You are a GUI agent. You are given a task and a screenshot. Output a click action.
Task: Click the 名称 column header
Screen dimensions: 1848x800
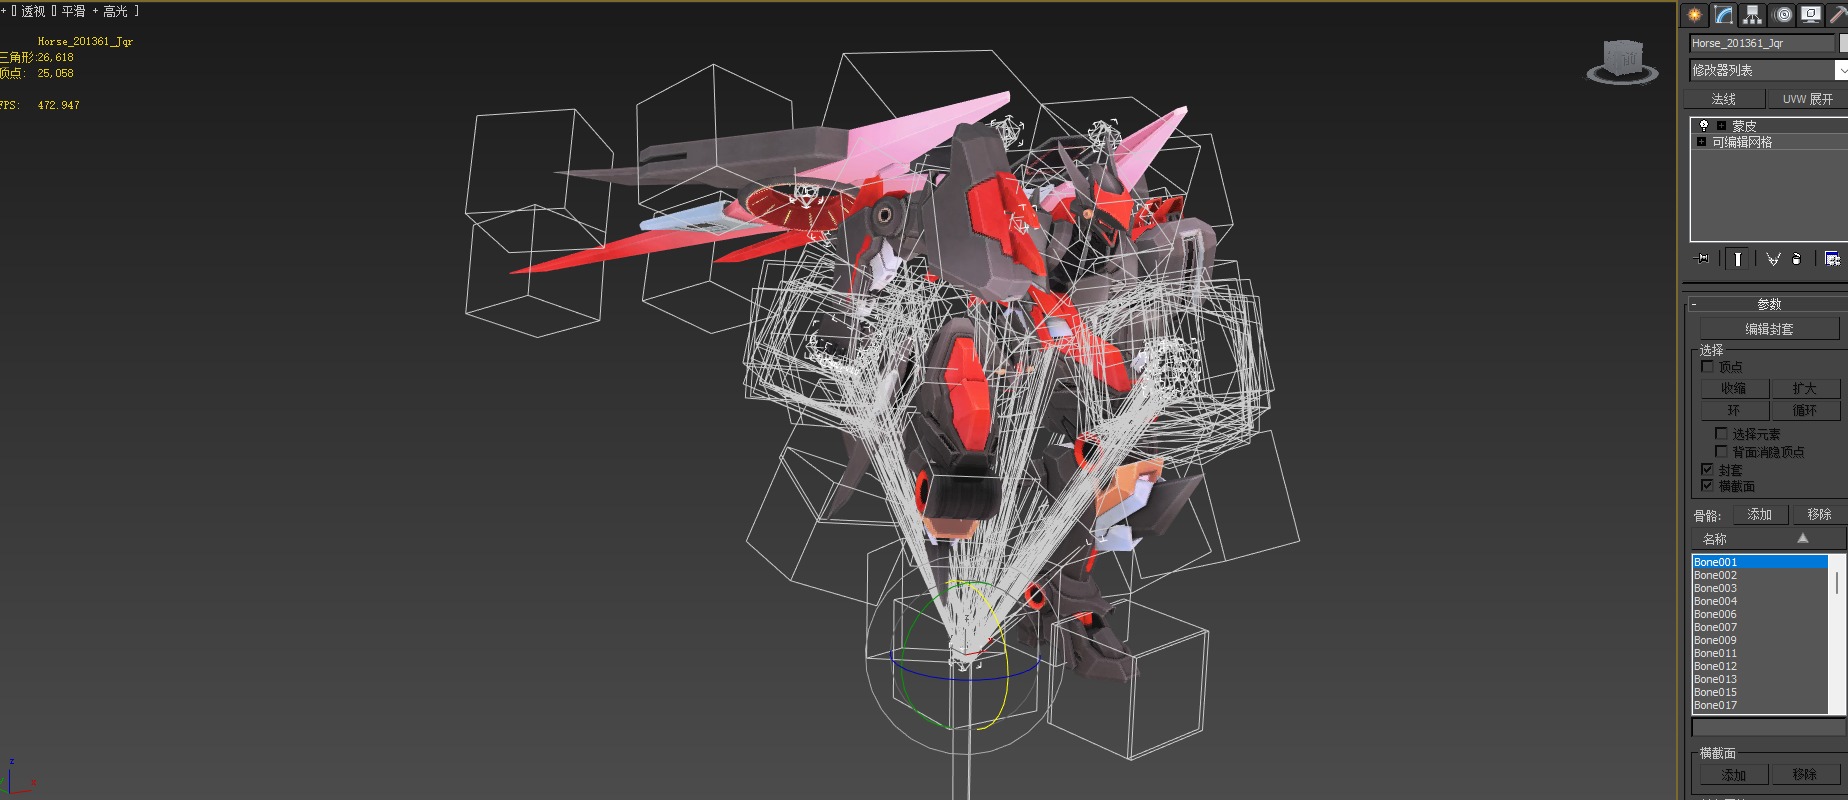[1767, 538]
